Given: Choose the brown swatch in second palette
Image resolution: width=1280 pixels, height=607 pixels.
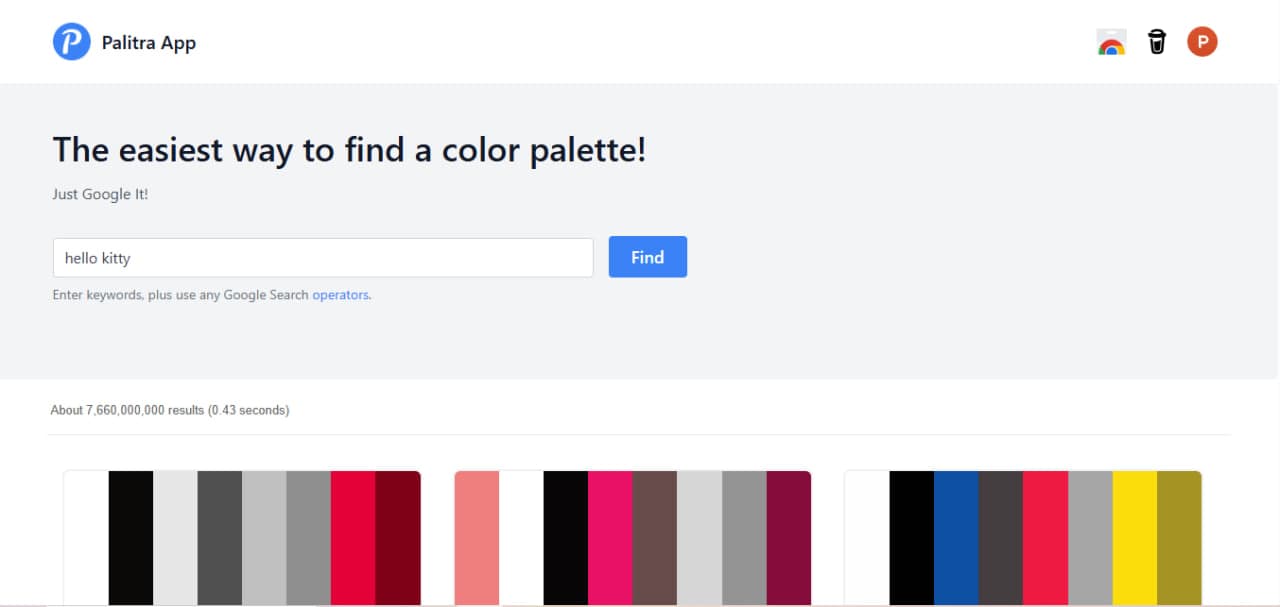Looking at the screenshot, I should click(x=655, y=538).
